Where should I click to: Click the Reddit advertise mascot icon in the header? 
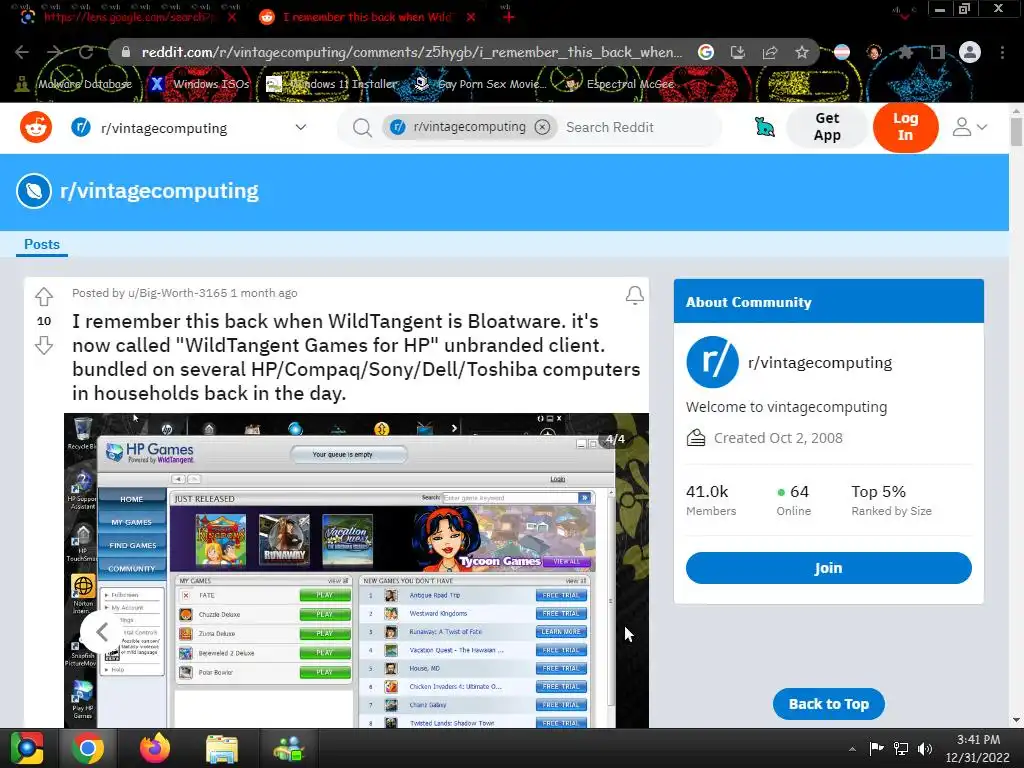click(x=764, y=127)
